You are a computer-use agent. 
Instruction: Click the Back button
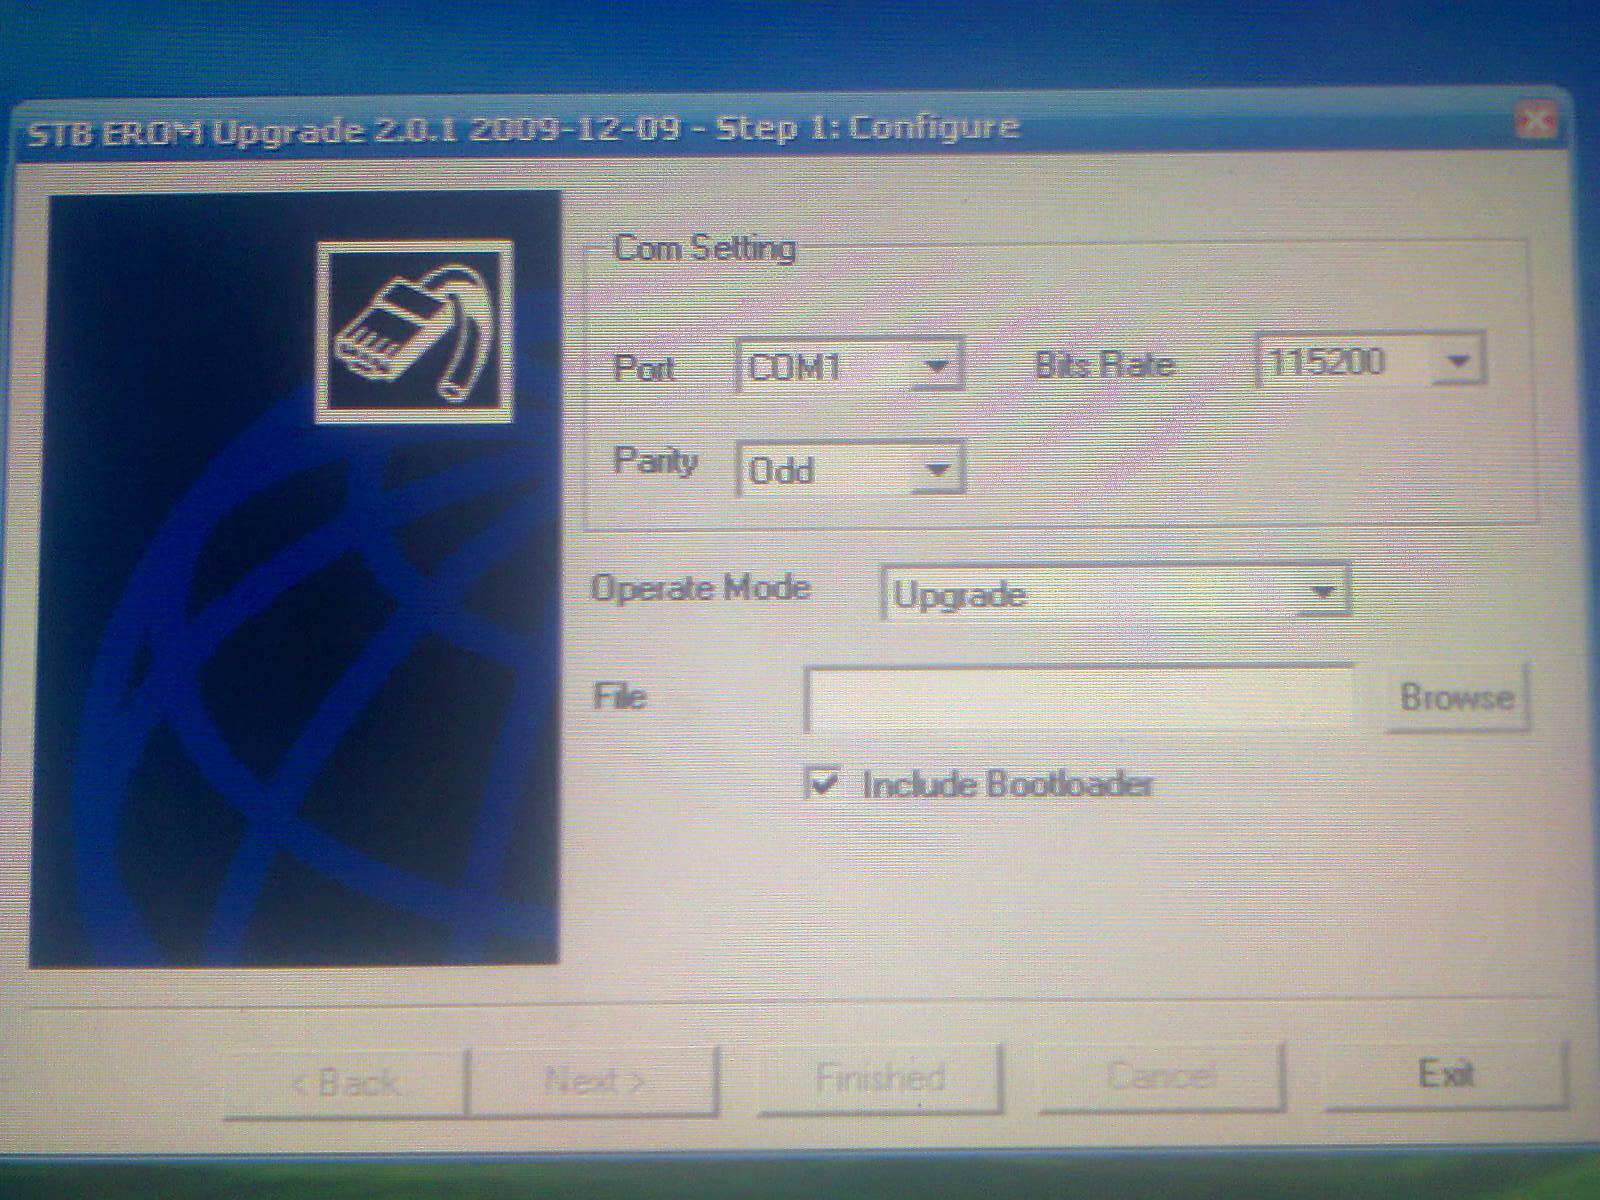pyautogui.click(x=346, y=1083)
